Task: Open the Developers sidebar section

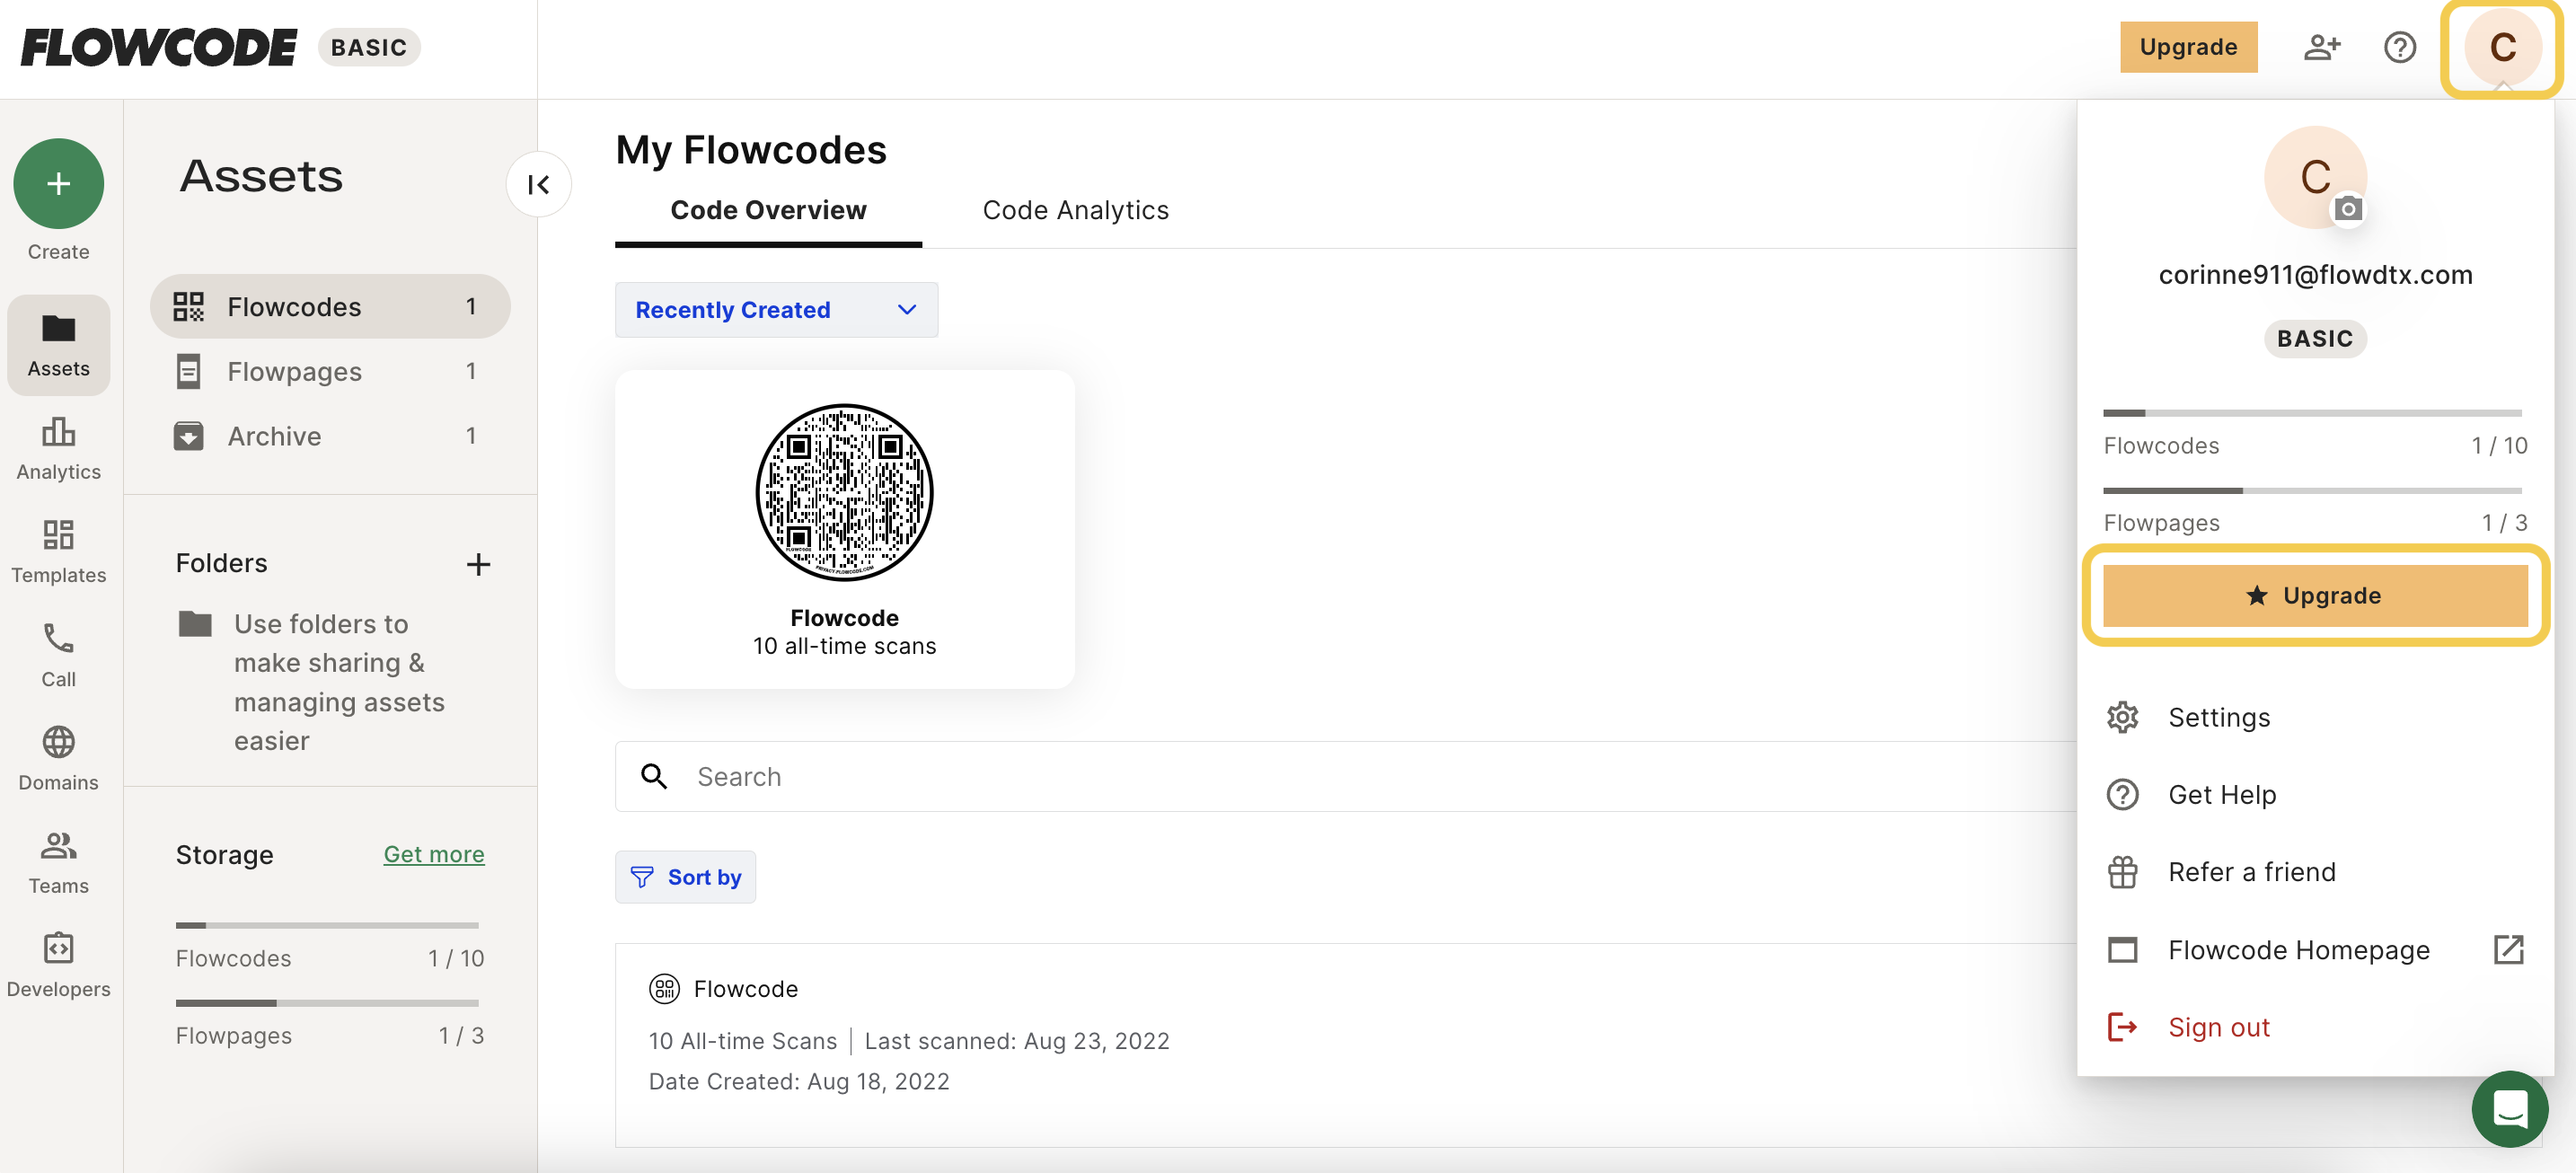Action: coord(58,966)
